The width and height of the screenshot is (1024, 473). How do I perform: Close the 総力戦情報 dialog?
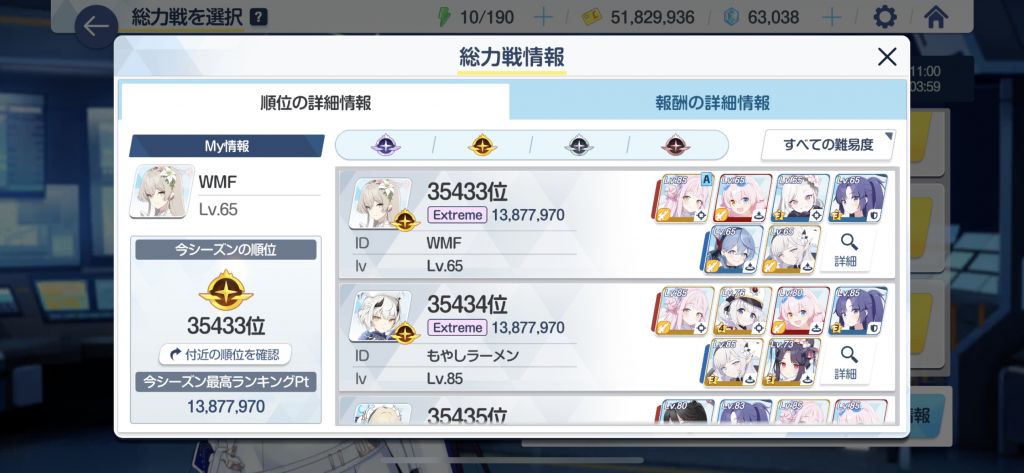[x=887, y=57]
